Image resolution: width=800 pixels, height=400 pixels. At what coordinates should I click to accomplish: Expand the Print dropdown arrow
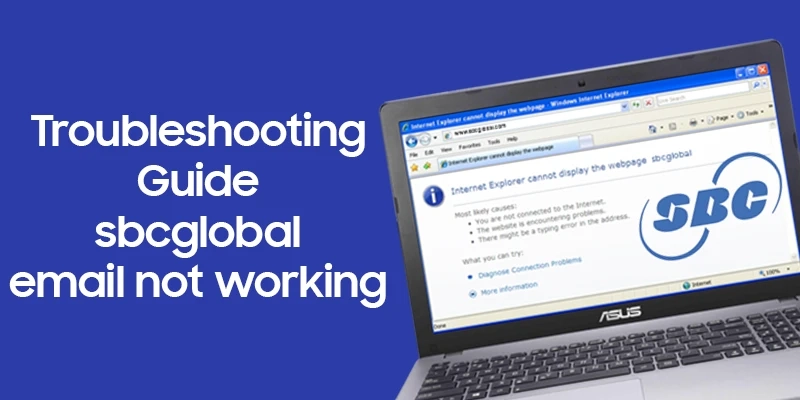[x=703, y=121]
